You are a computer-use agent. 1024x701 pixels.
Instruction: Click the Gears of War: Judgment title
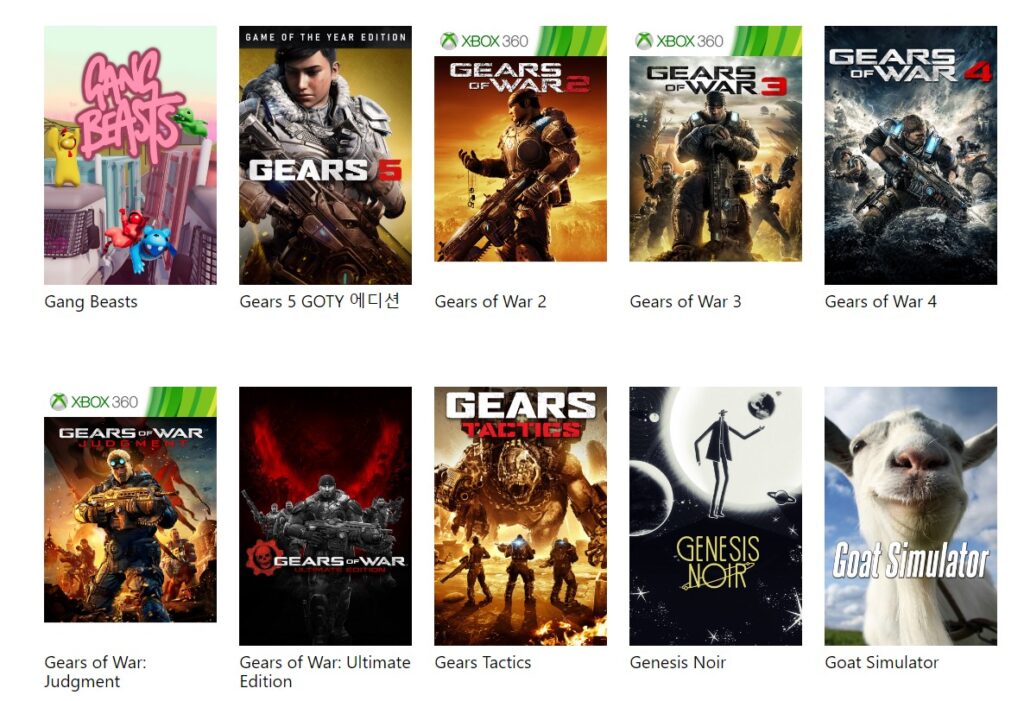tap(95, 672)
